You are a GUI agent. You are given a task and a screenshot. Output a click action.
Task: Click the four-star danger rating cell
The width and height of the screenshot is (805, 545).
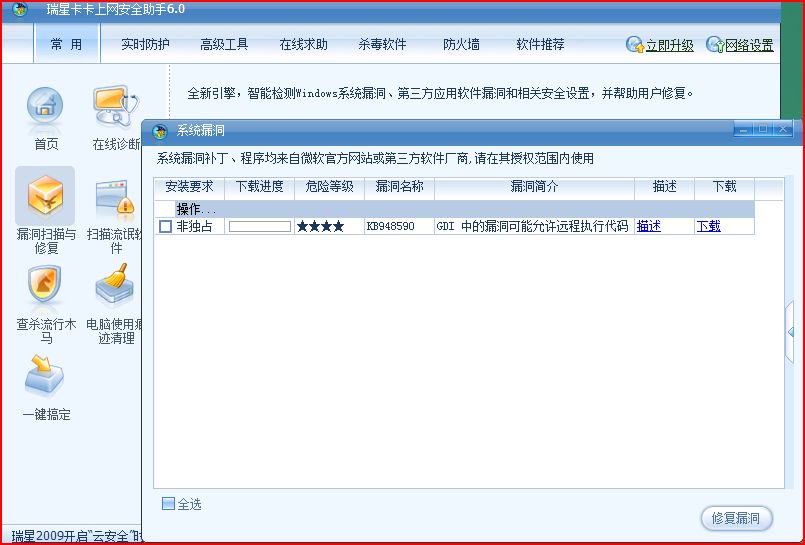point(330,226)
